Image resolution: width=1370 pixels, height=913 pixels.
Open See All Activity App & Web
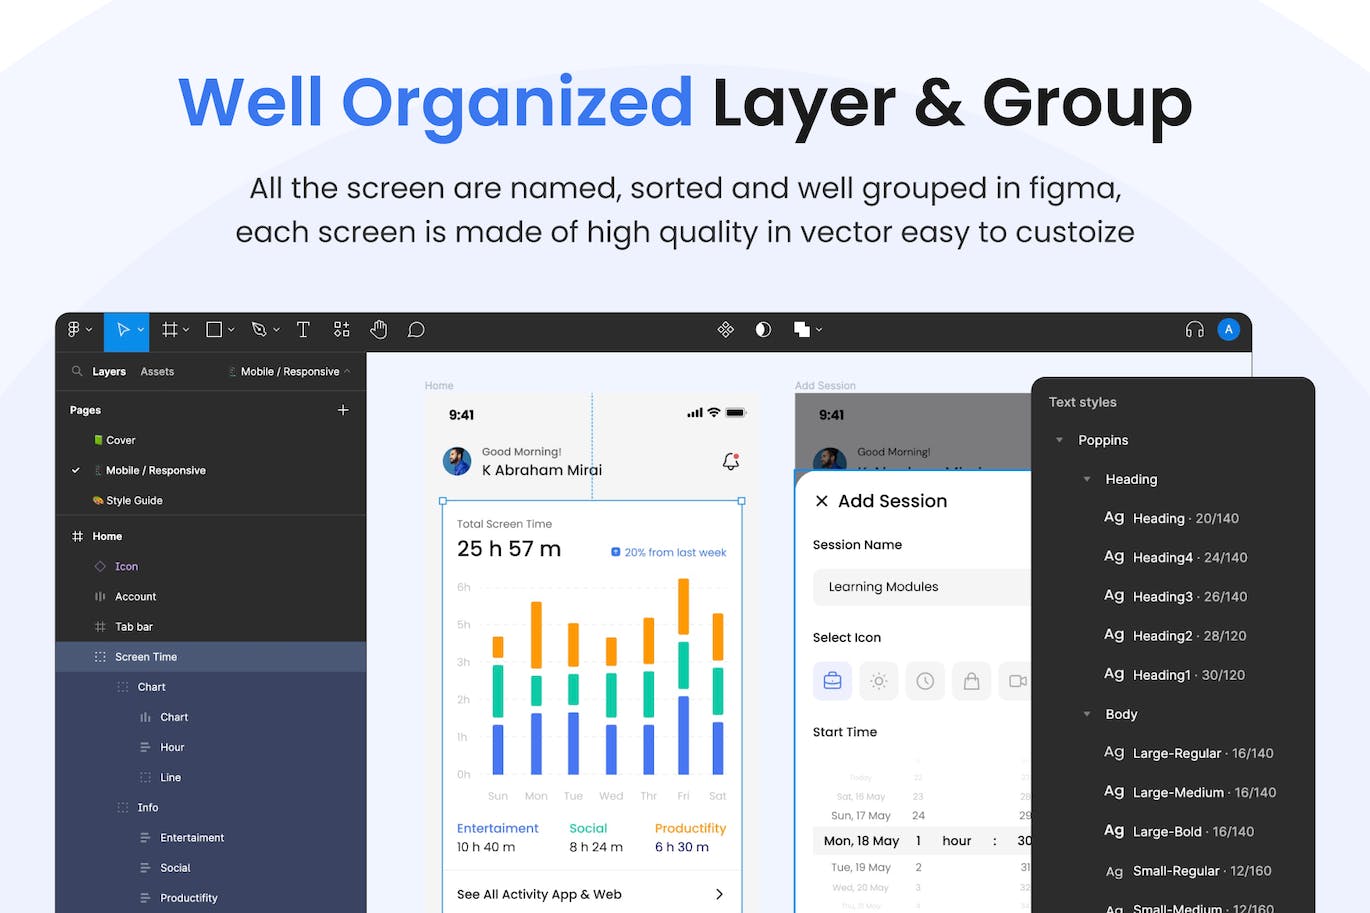[x=591, y=894]
